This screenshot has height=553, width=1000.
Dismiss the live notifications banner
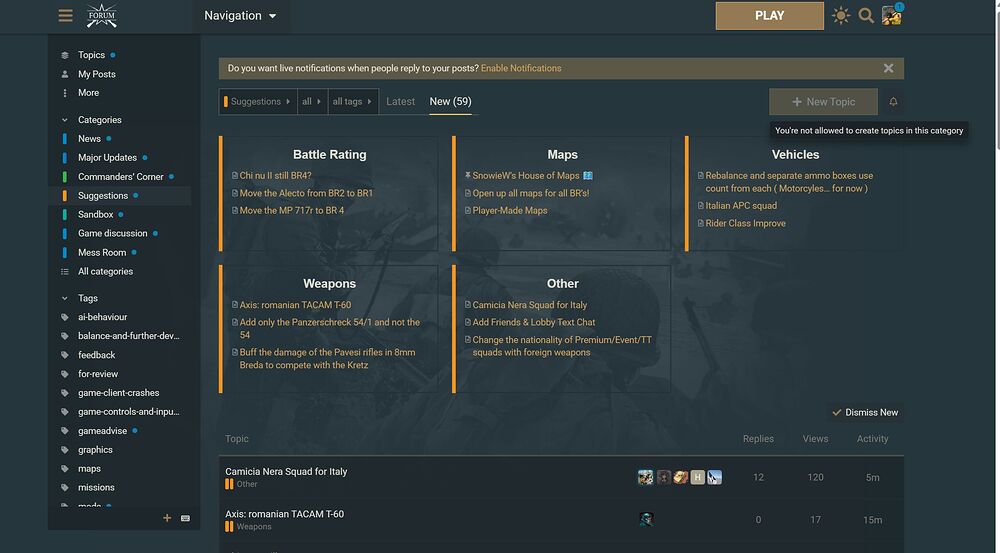pyautogui.click(x=888, y=68)
